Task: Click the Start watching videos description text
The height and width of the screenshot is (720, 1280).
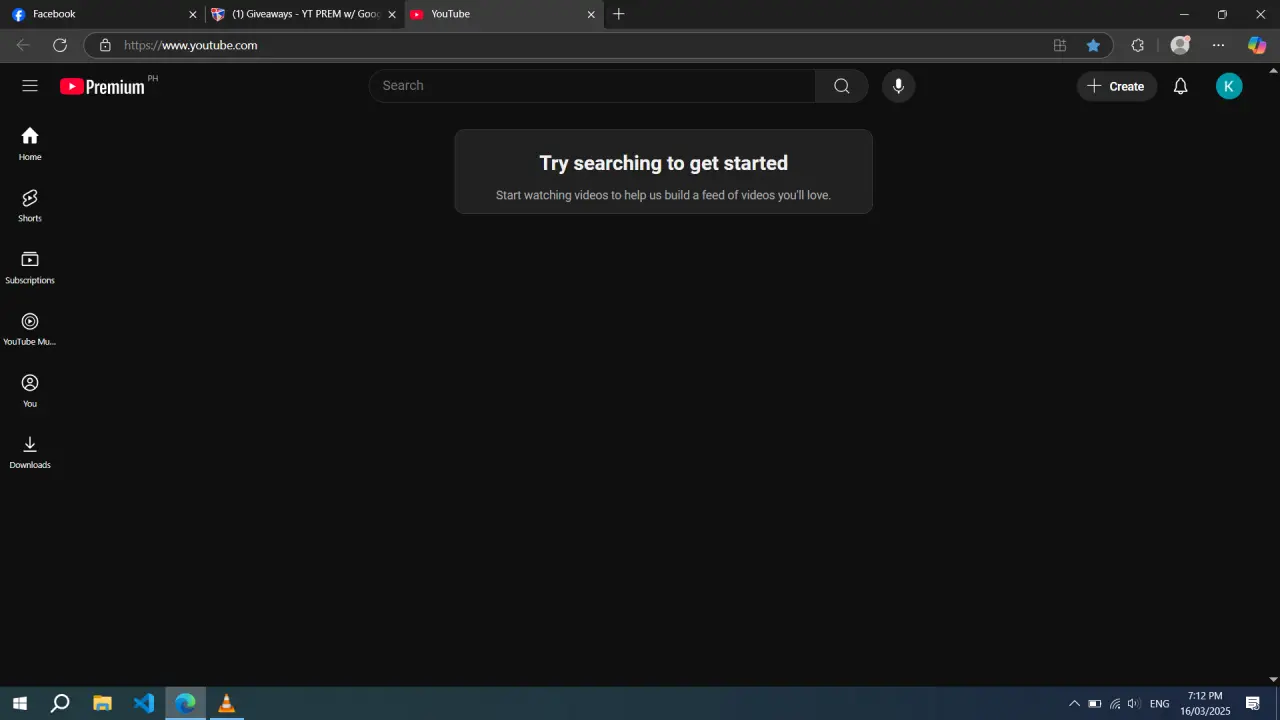Action: click(664, 195)
